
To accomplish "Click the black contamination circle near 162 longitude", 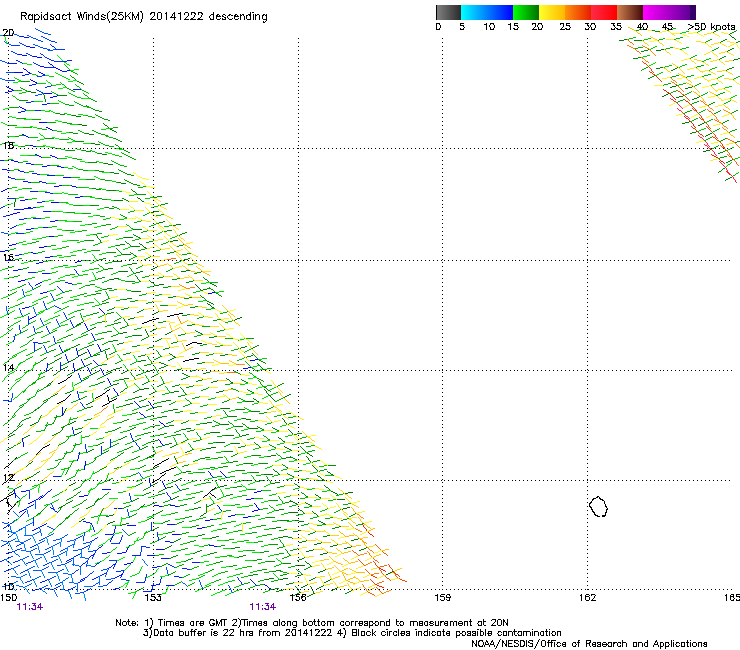I will point(598,506).
